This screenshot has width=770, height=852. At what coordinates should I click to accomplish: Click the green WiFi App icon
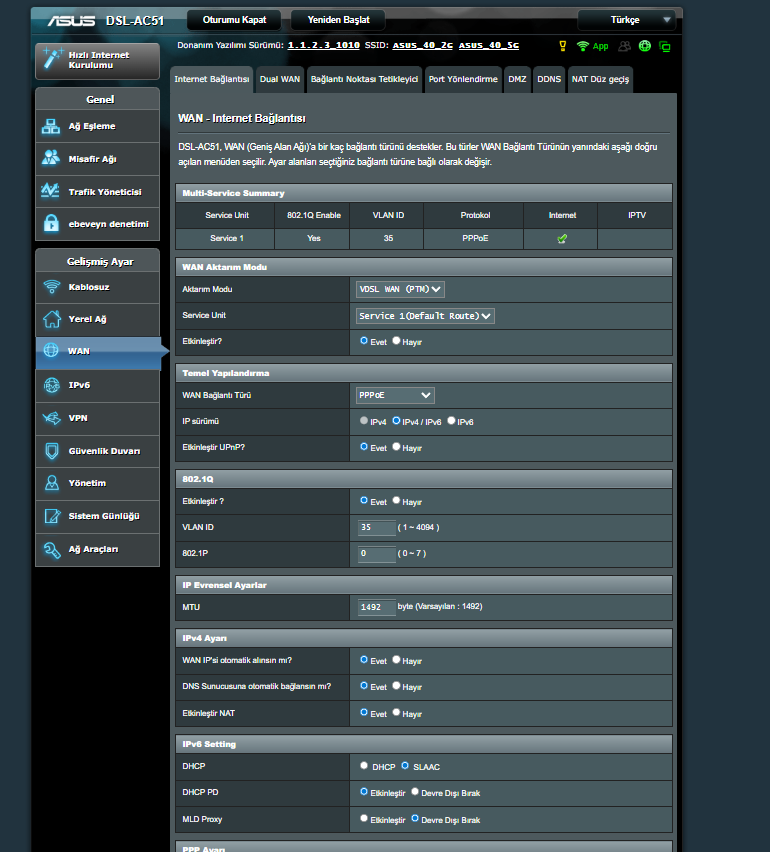[x=592, y=46]
